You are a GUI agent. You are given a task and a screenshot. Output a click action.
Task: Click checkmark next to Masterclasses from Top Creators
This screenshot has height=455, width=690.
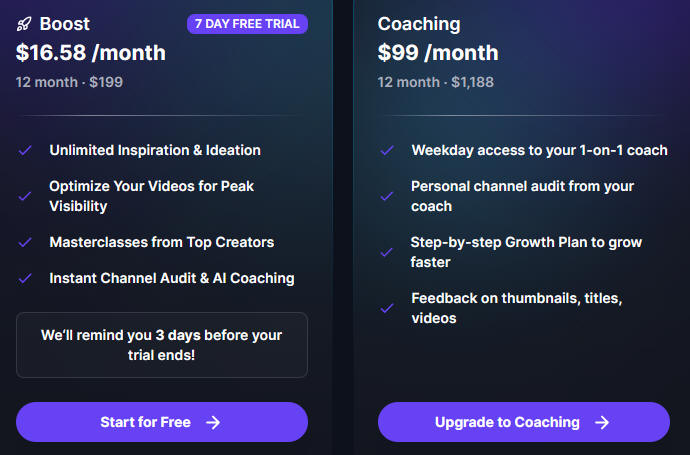click(25, 242)
